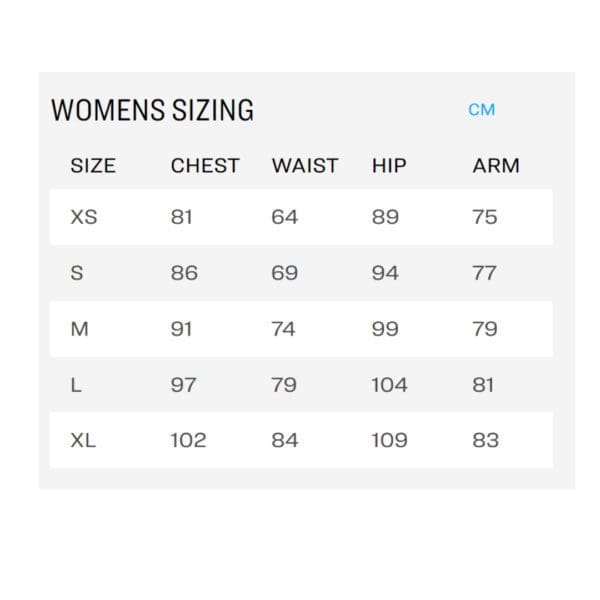Click XL chest value 102
This screenshot has height=600, width=600.
pyautogui.click(x=188, y=440)
